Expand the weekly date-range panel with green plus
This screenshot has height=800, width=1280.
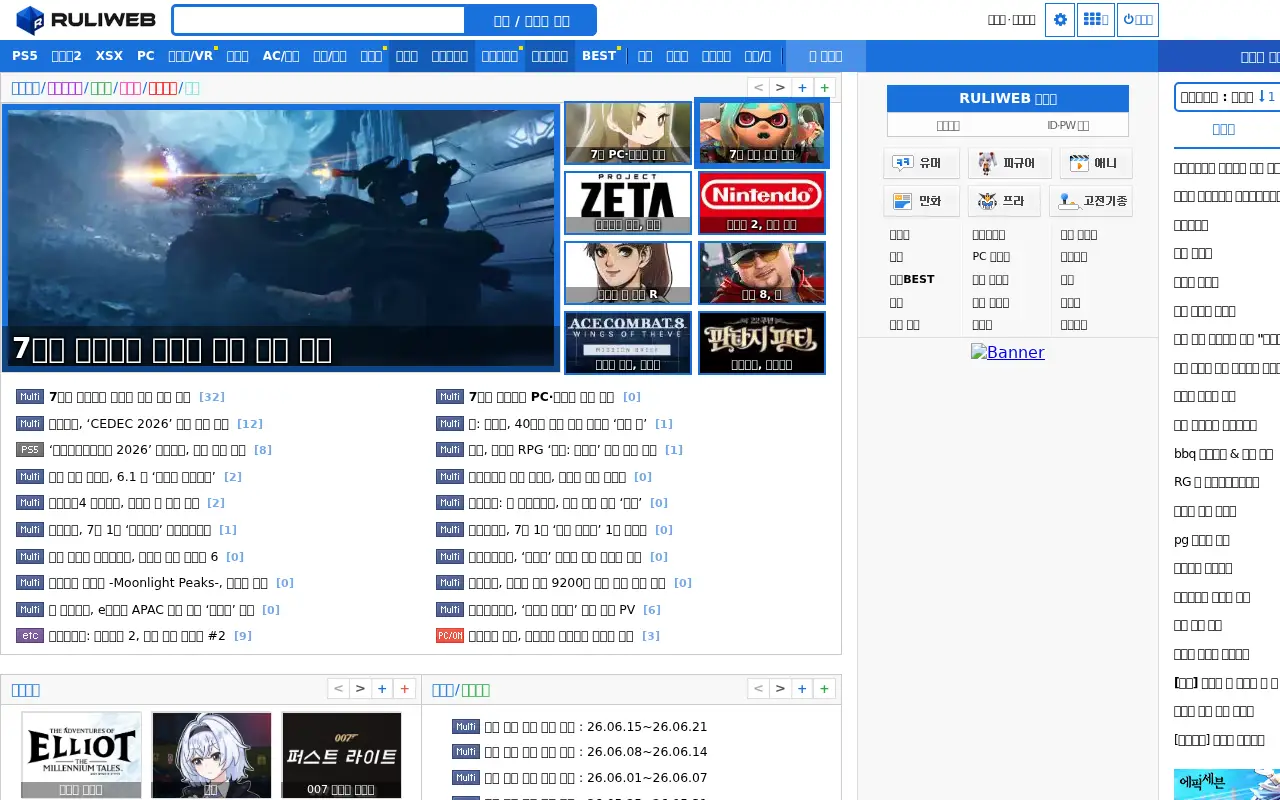pos(824,689)
